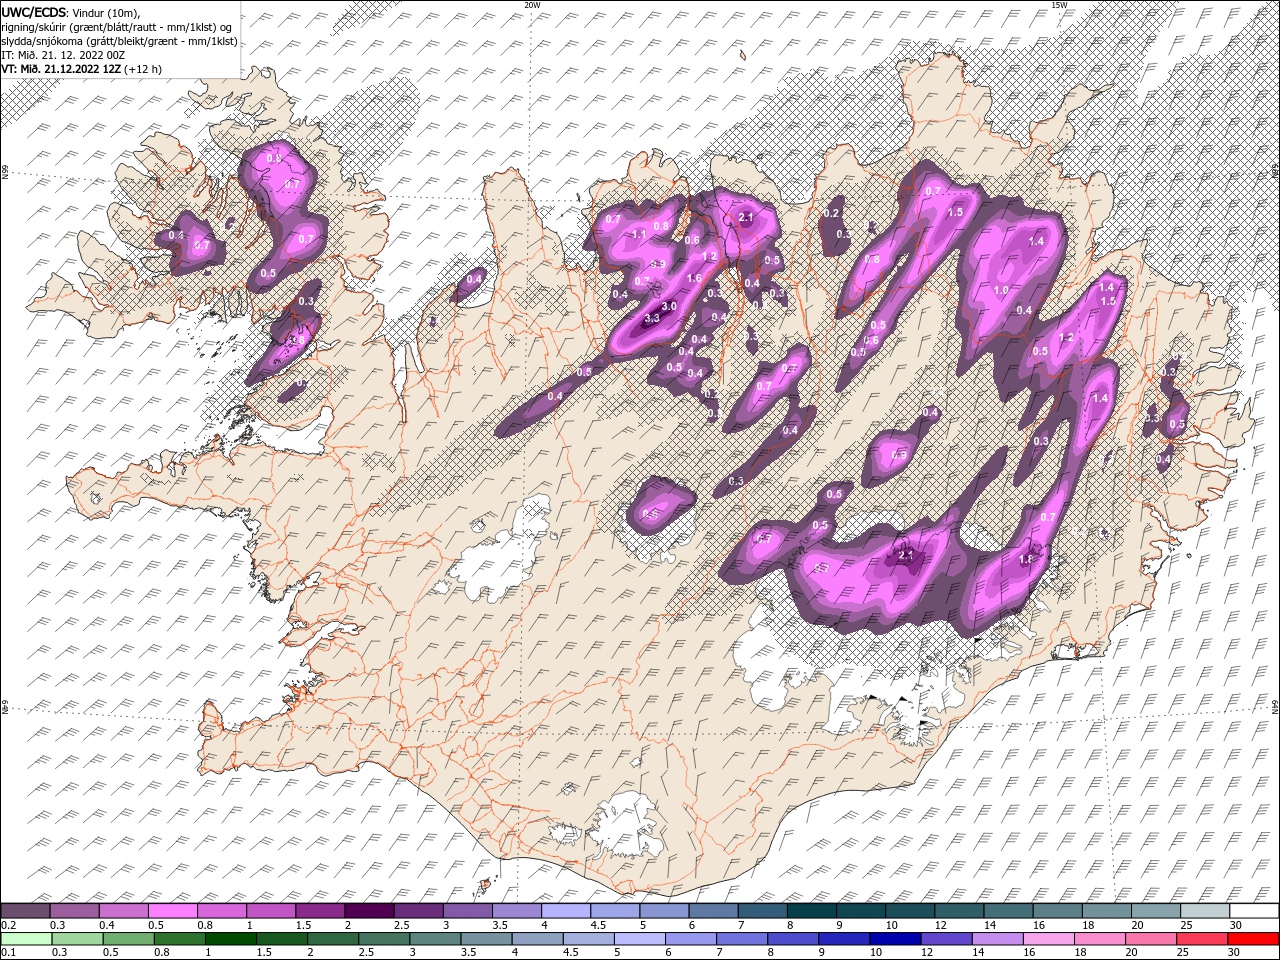
Task: Click the southern '2.1' snowfall value near the glacier
Action: (907, 554)
